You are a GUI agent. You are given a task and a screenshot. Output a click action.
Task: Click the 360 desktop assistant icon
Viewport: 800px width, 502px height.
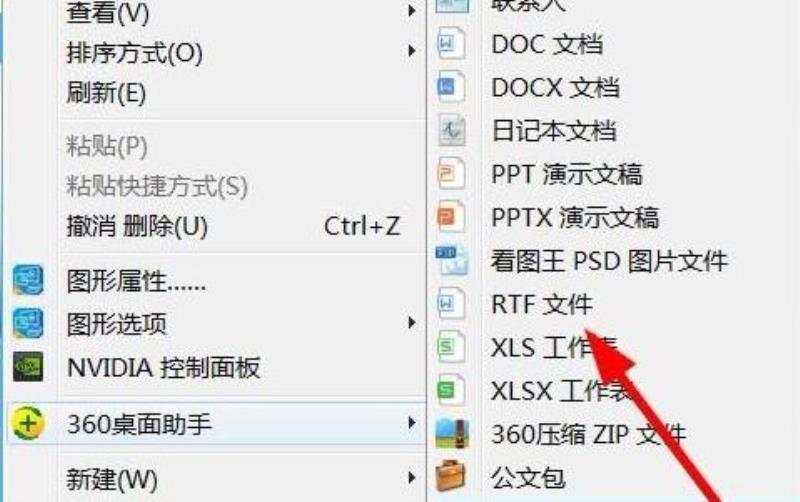coord(28,423)
